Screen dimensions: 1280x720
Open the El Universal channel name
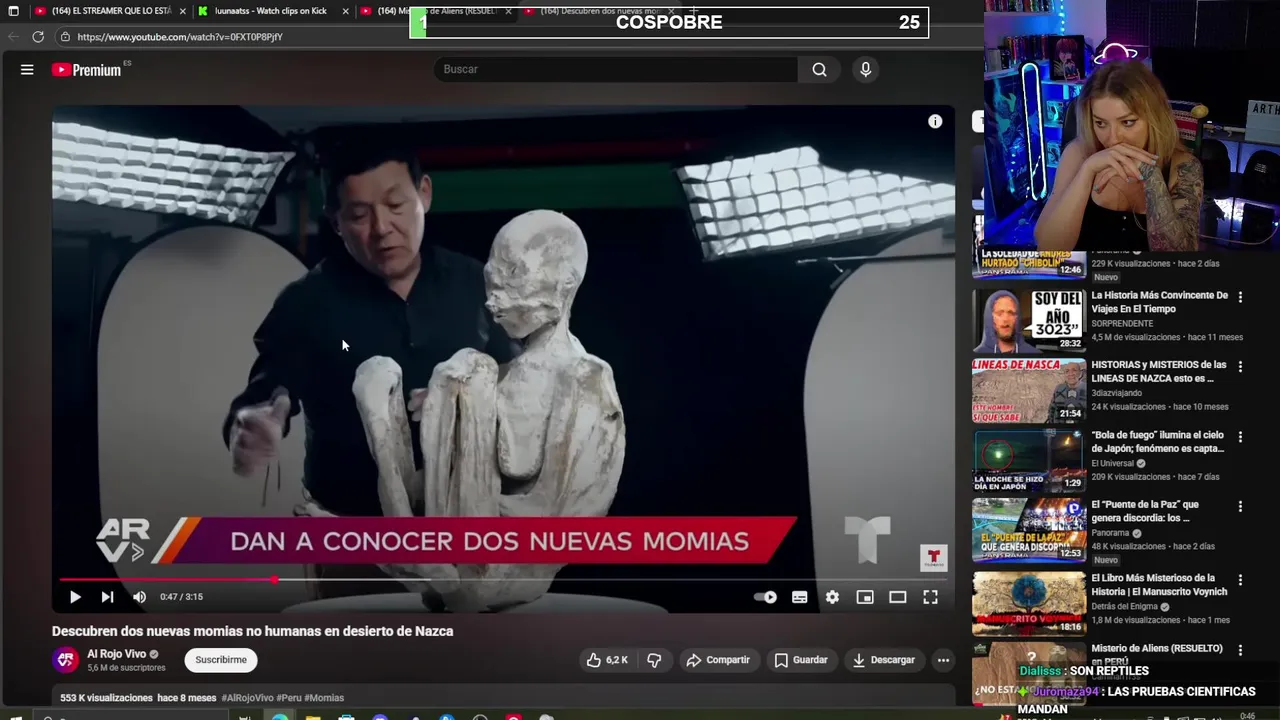(1112, 463)
